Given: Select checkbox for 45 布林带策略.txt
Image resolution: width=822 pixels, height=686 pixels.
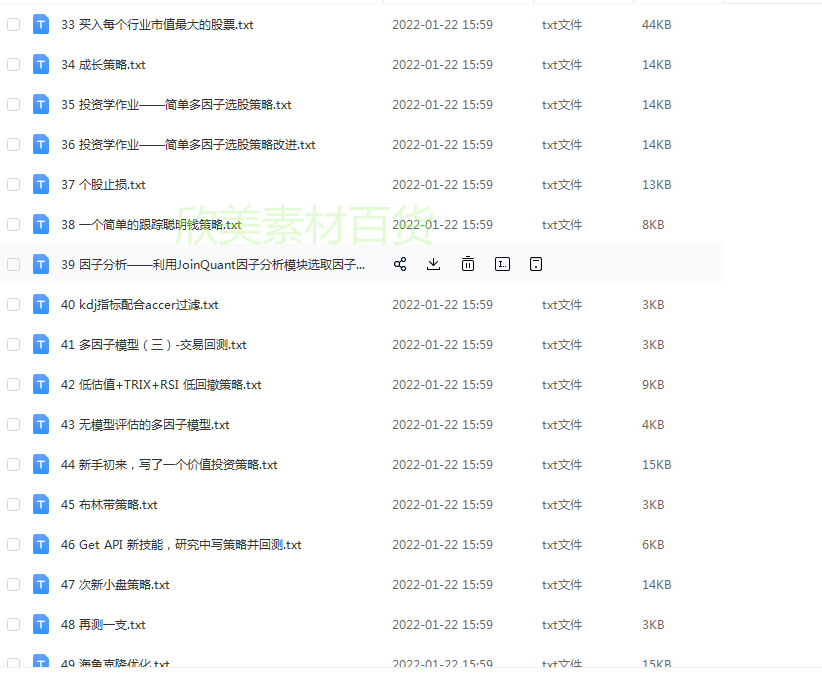Looking at the screenshot, I should [x=14, y=504].
